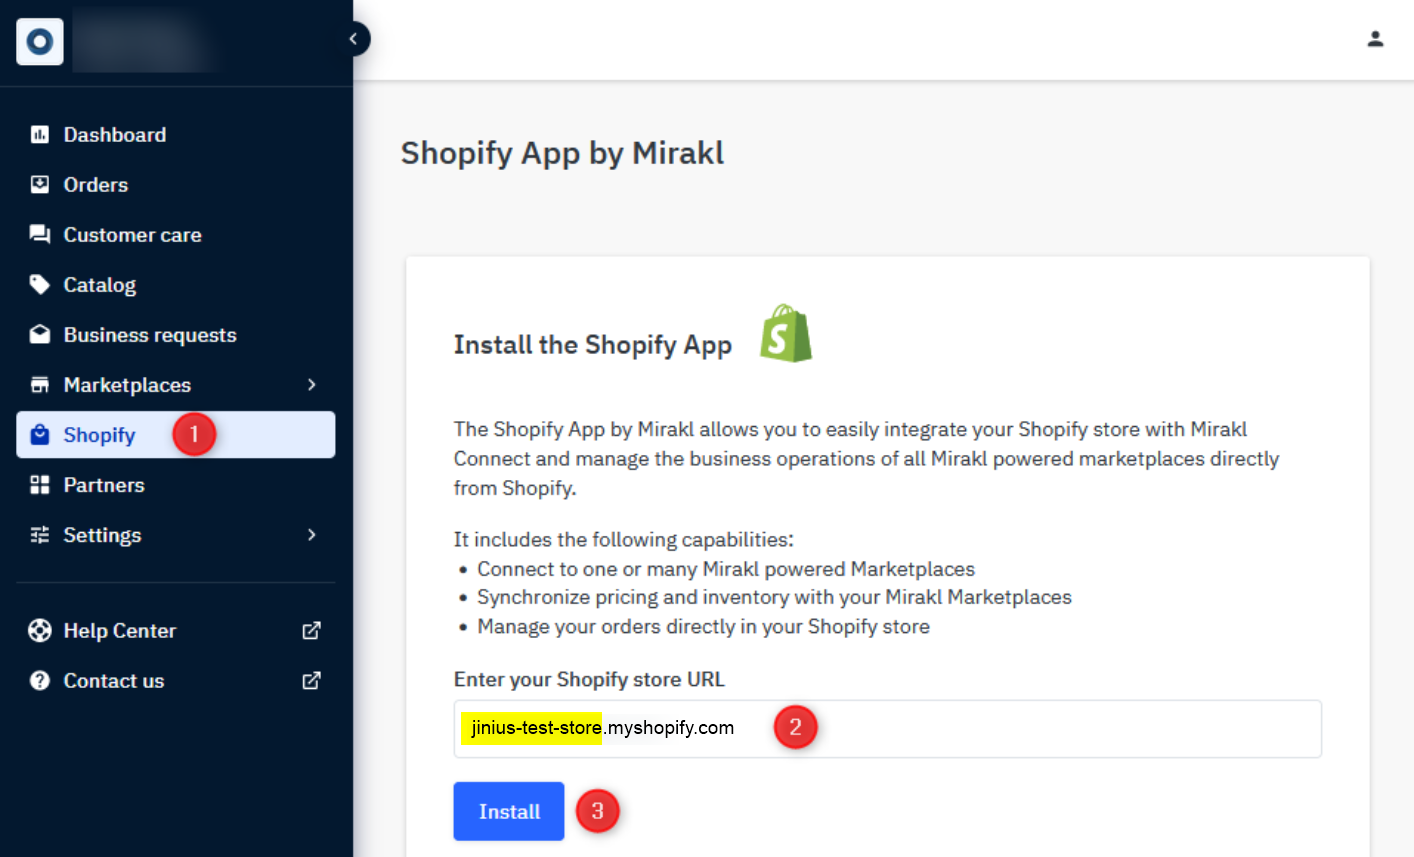Click the Settings sliders icon
1414x857 pixels.
coord(40,535)
